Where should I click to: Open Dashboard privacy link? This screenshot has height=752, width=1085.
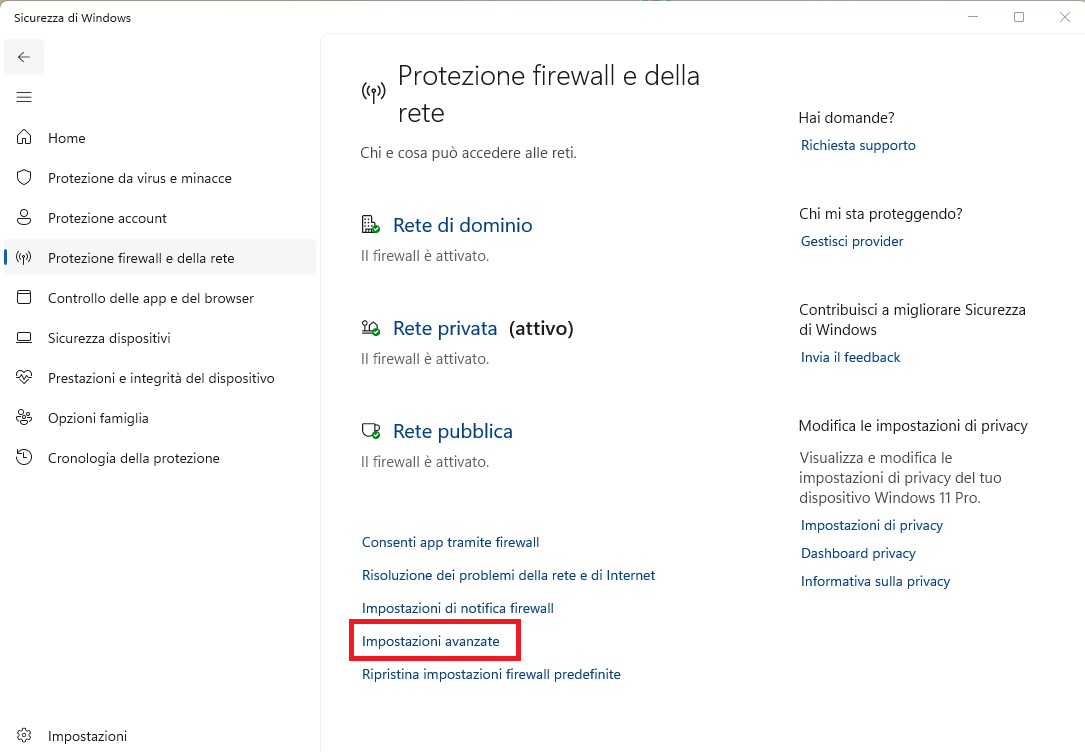(858, 553)
